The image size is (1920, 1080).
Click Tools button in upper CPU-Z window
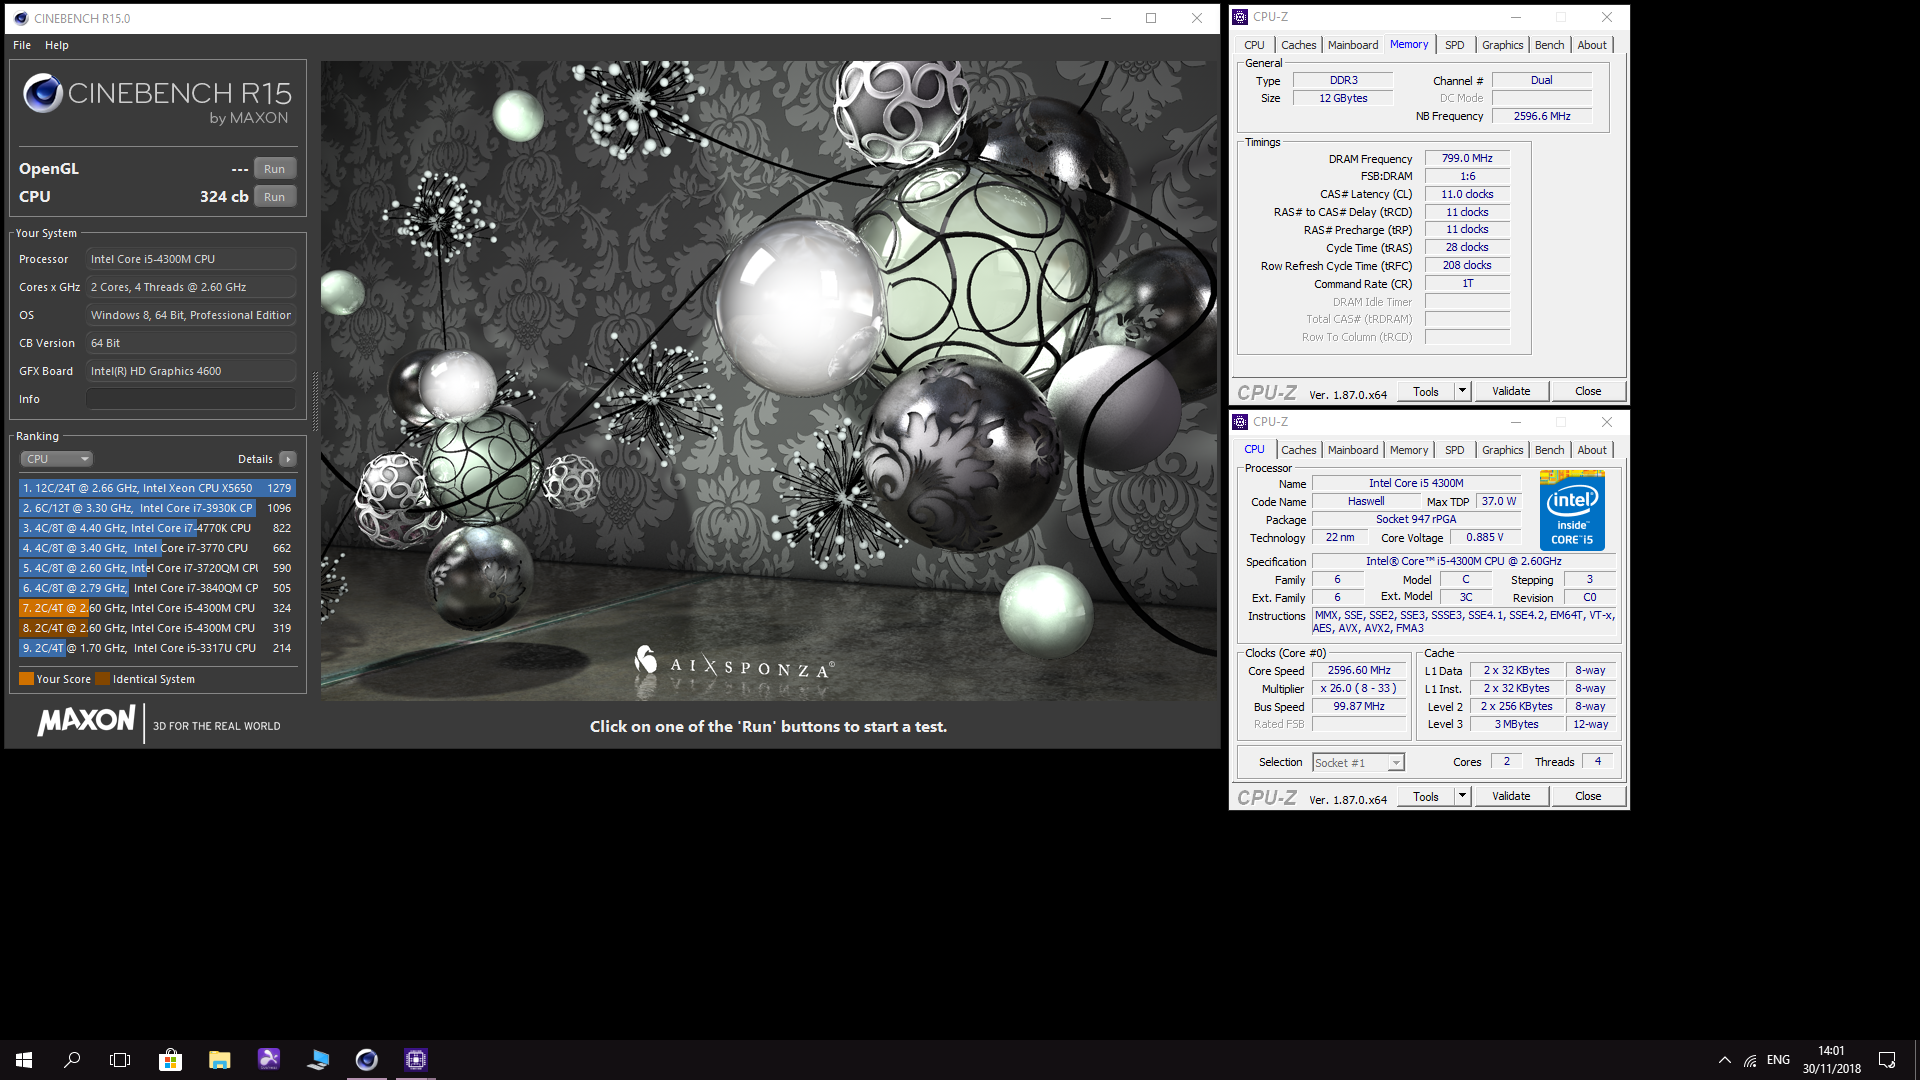(1426, 391)
